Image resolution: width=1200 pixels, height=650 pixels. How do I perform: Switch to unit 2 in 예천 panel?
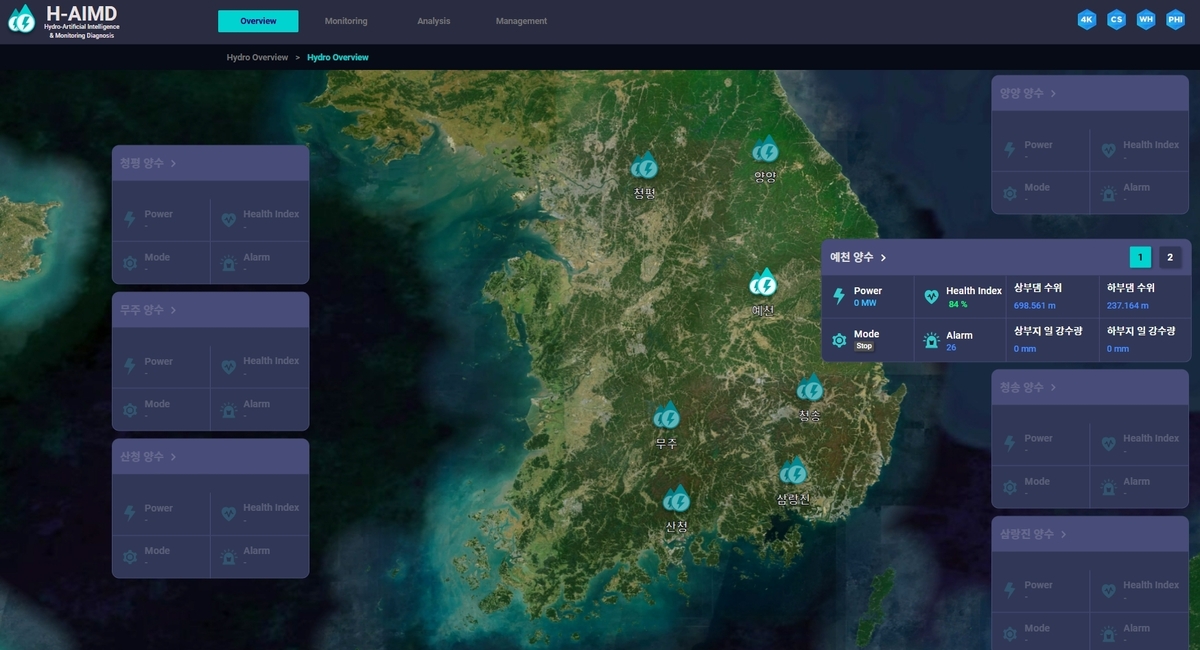[x=1170, y=257]
